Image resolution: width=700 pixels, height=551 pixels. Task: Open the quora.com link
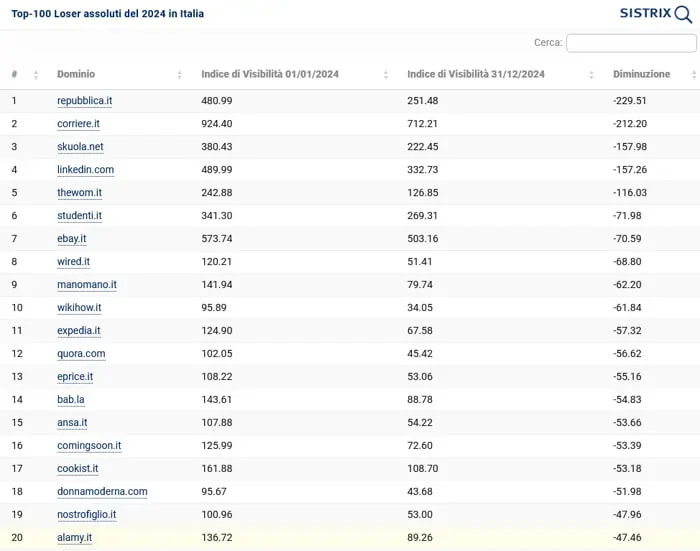tap(81, 354)
